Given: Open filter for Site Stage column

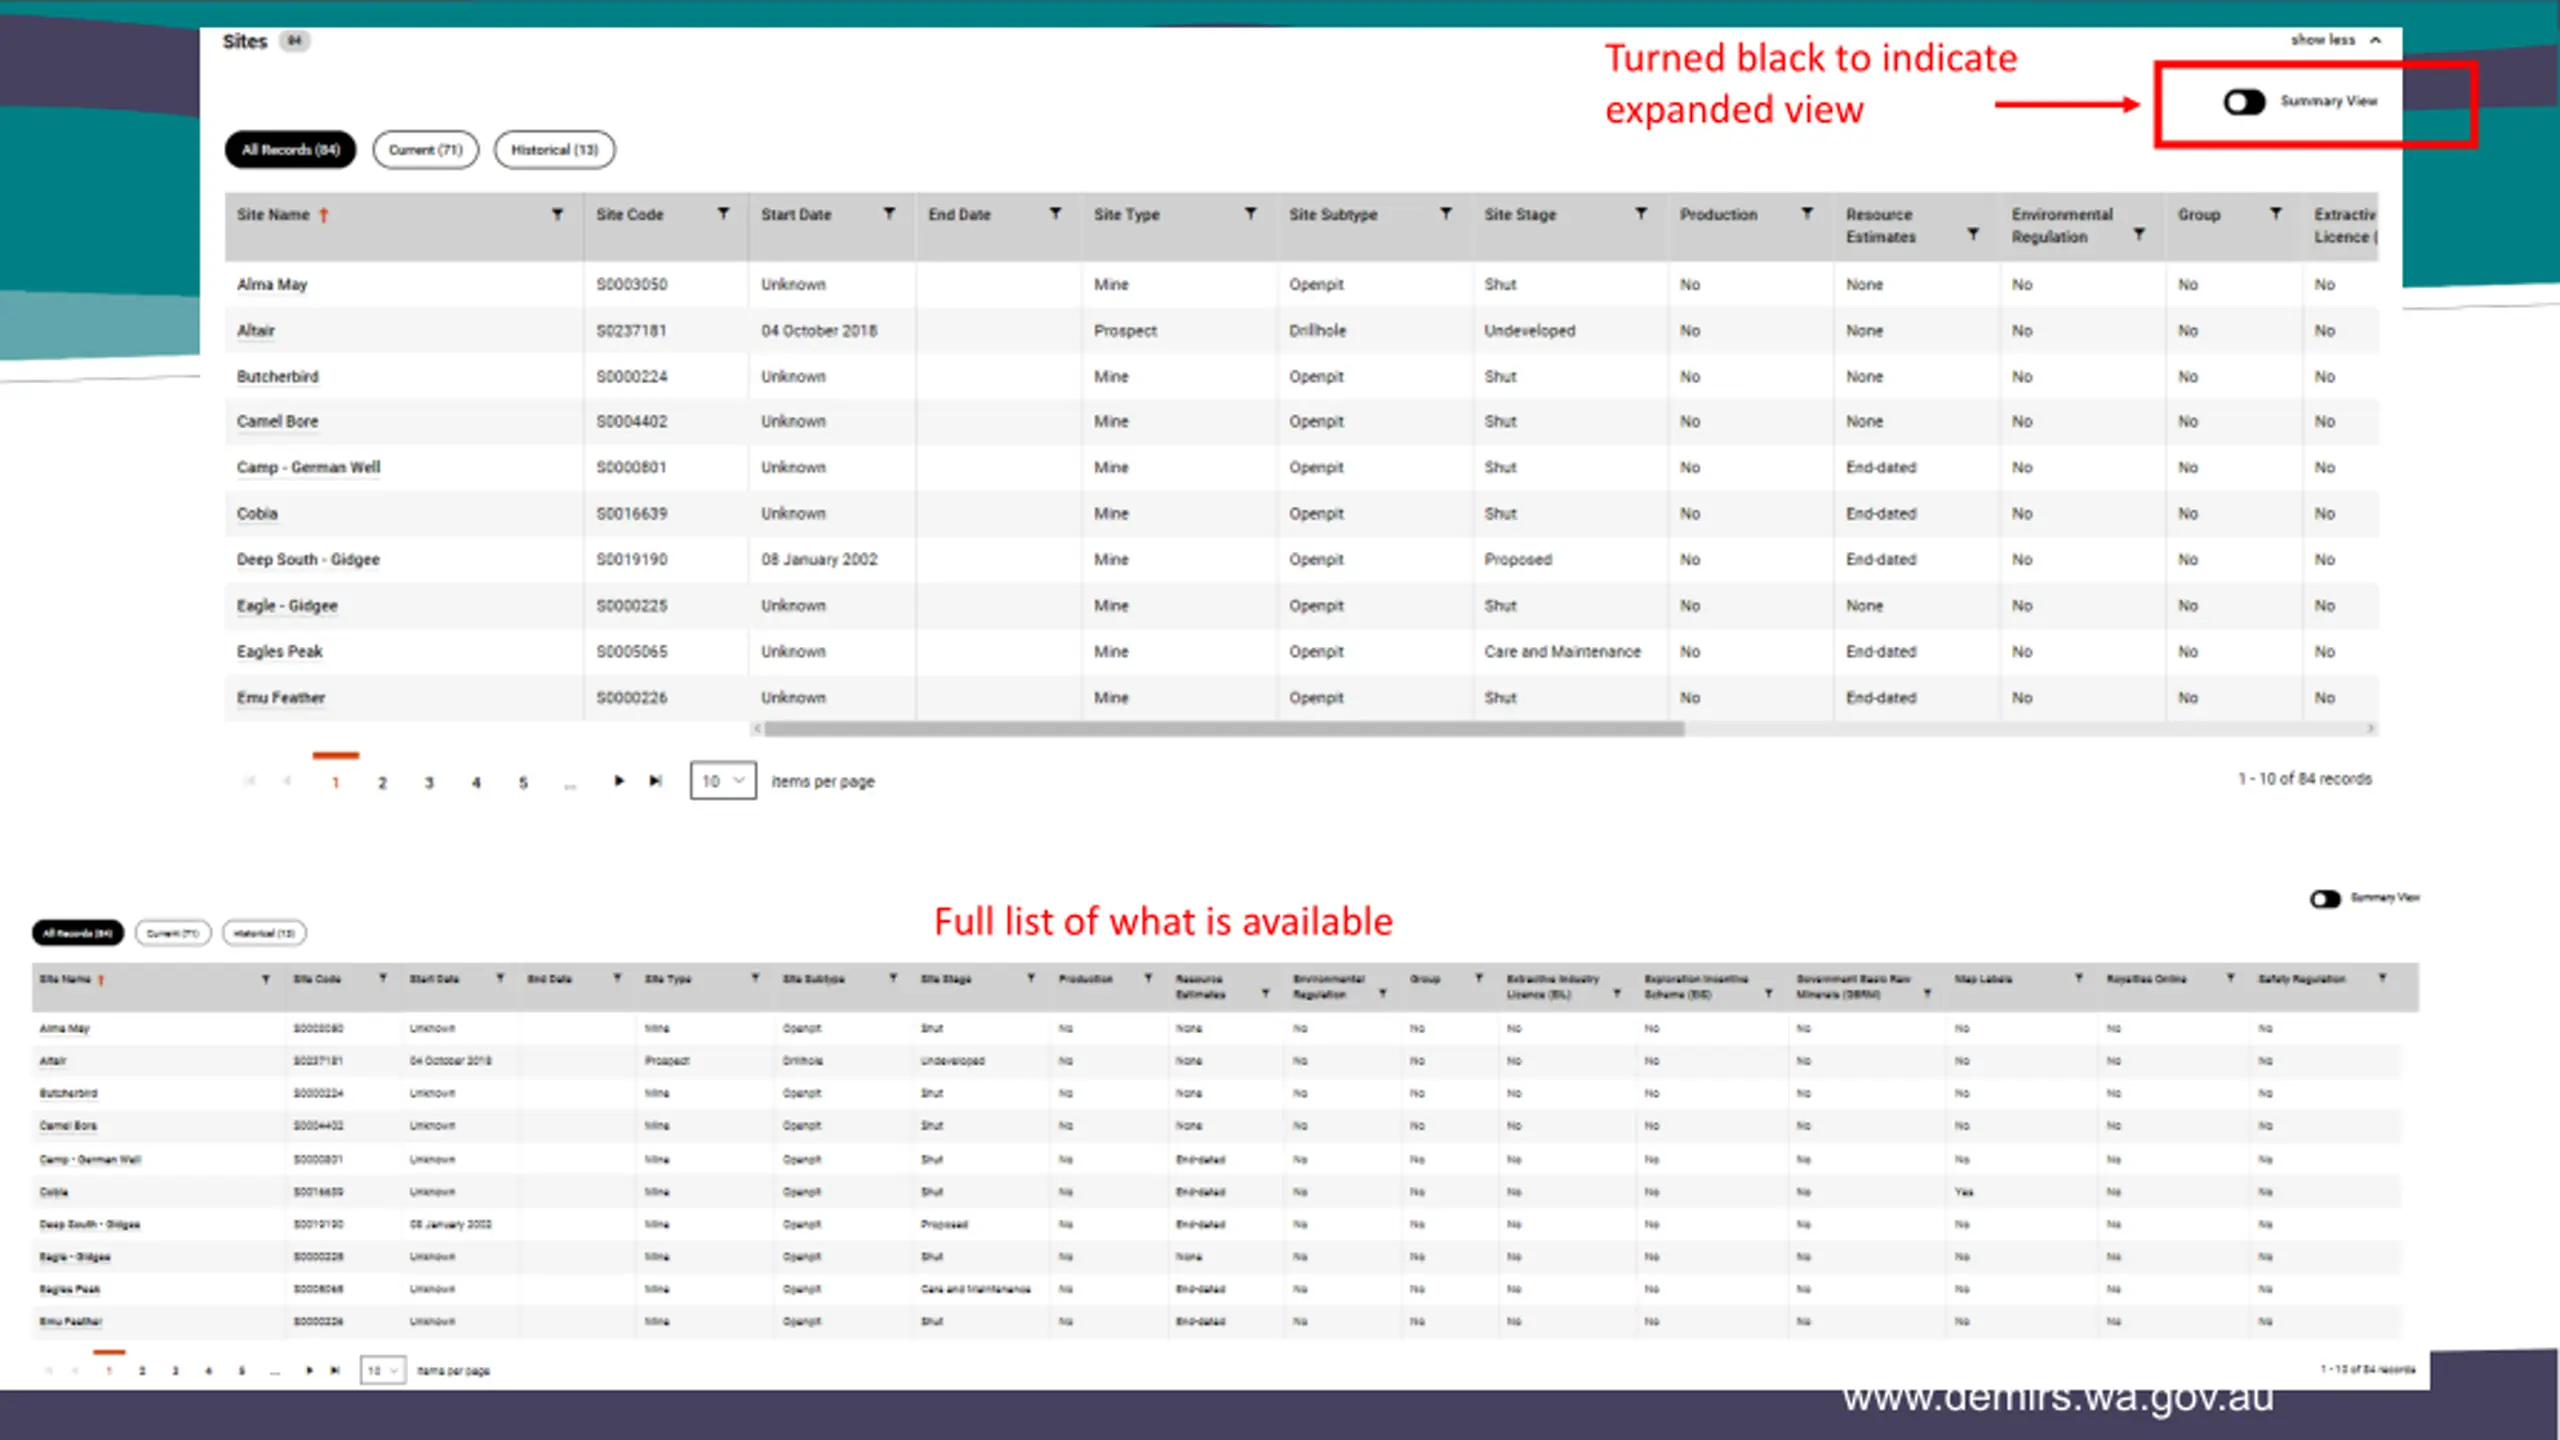Looking at the screenshot, I should click(x=1641, y=214).
